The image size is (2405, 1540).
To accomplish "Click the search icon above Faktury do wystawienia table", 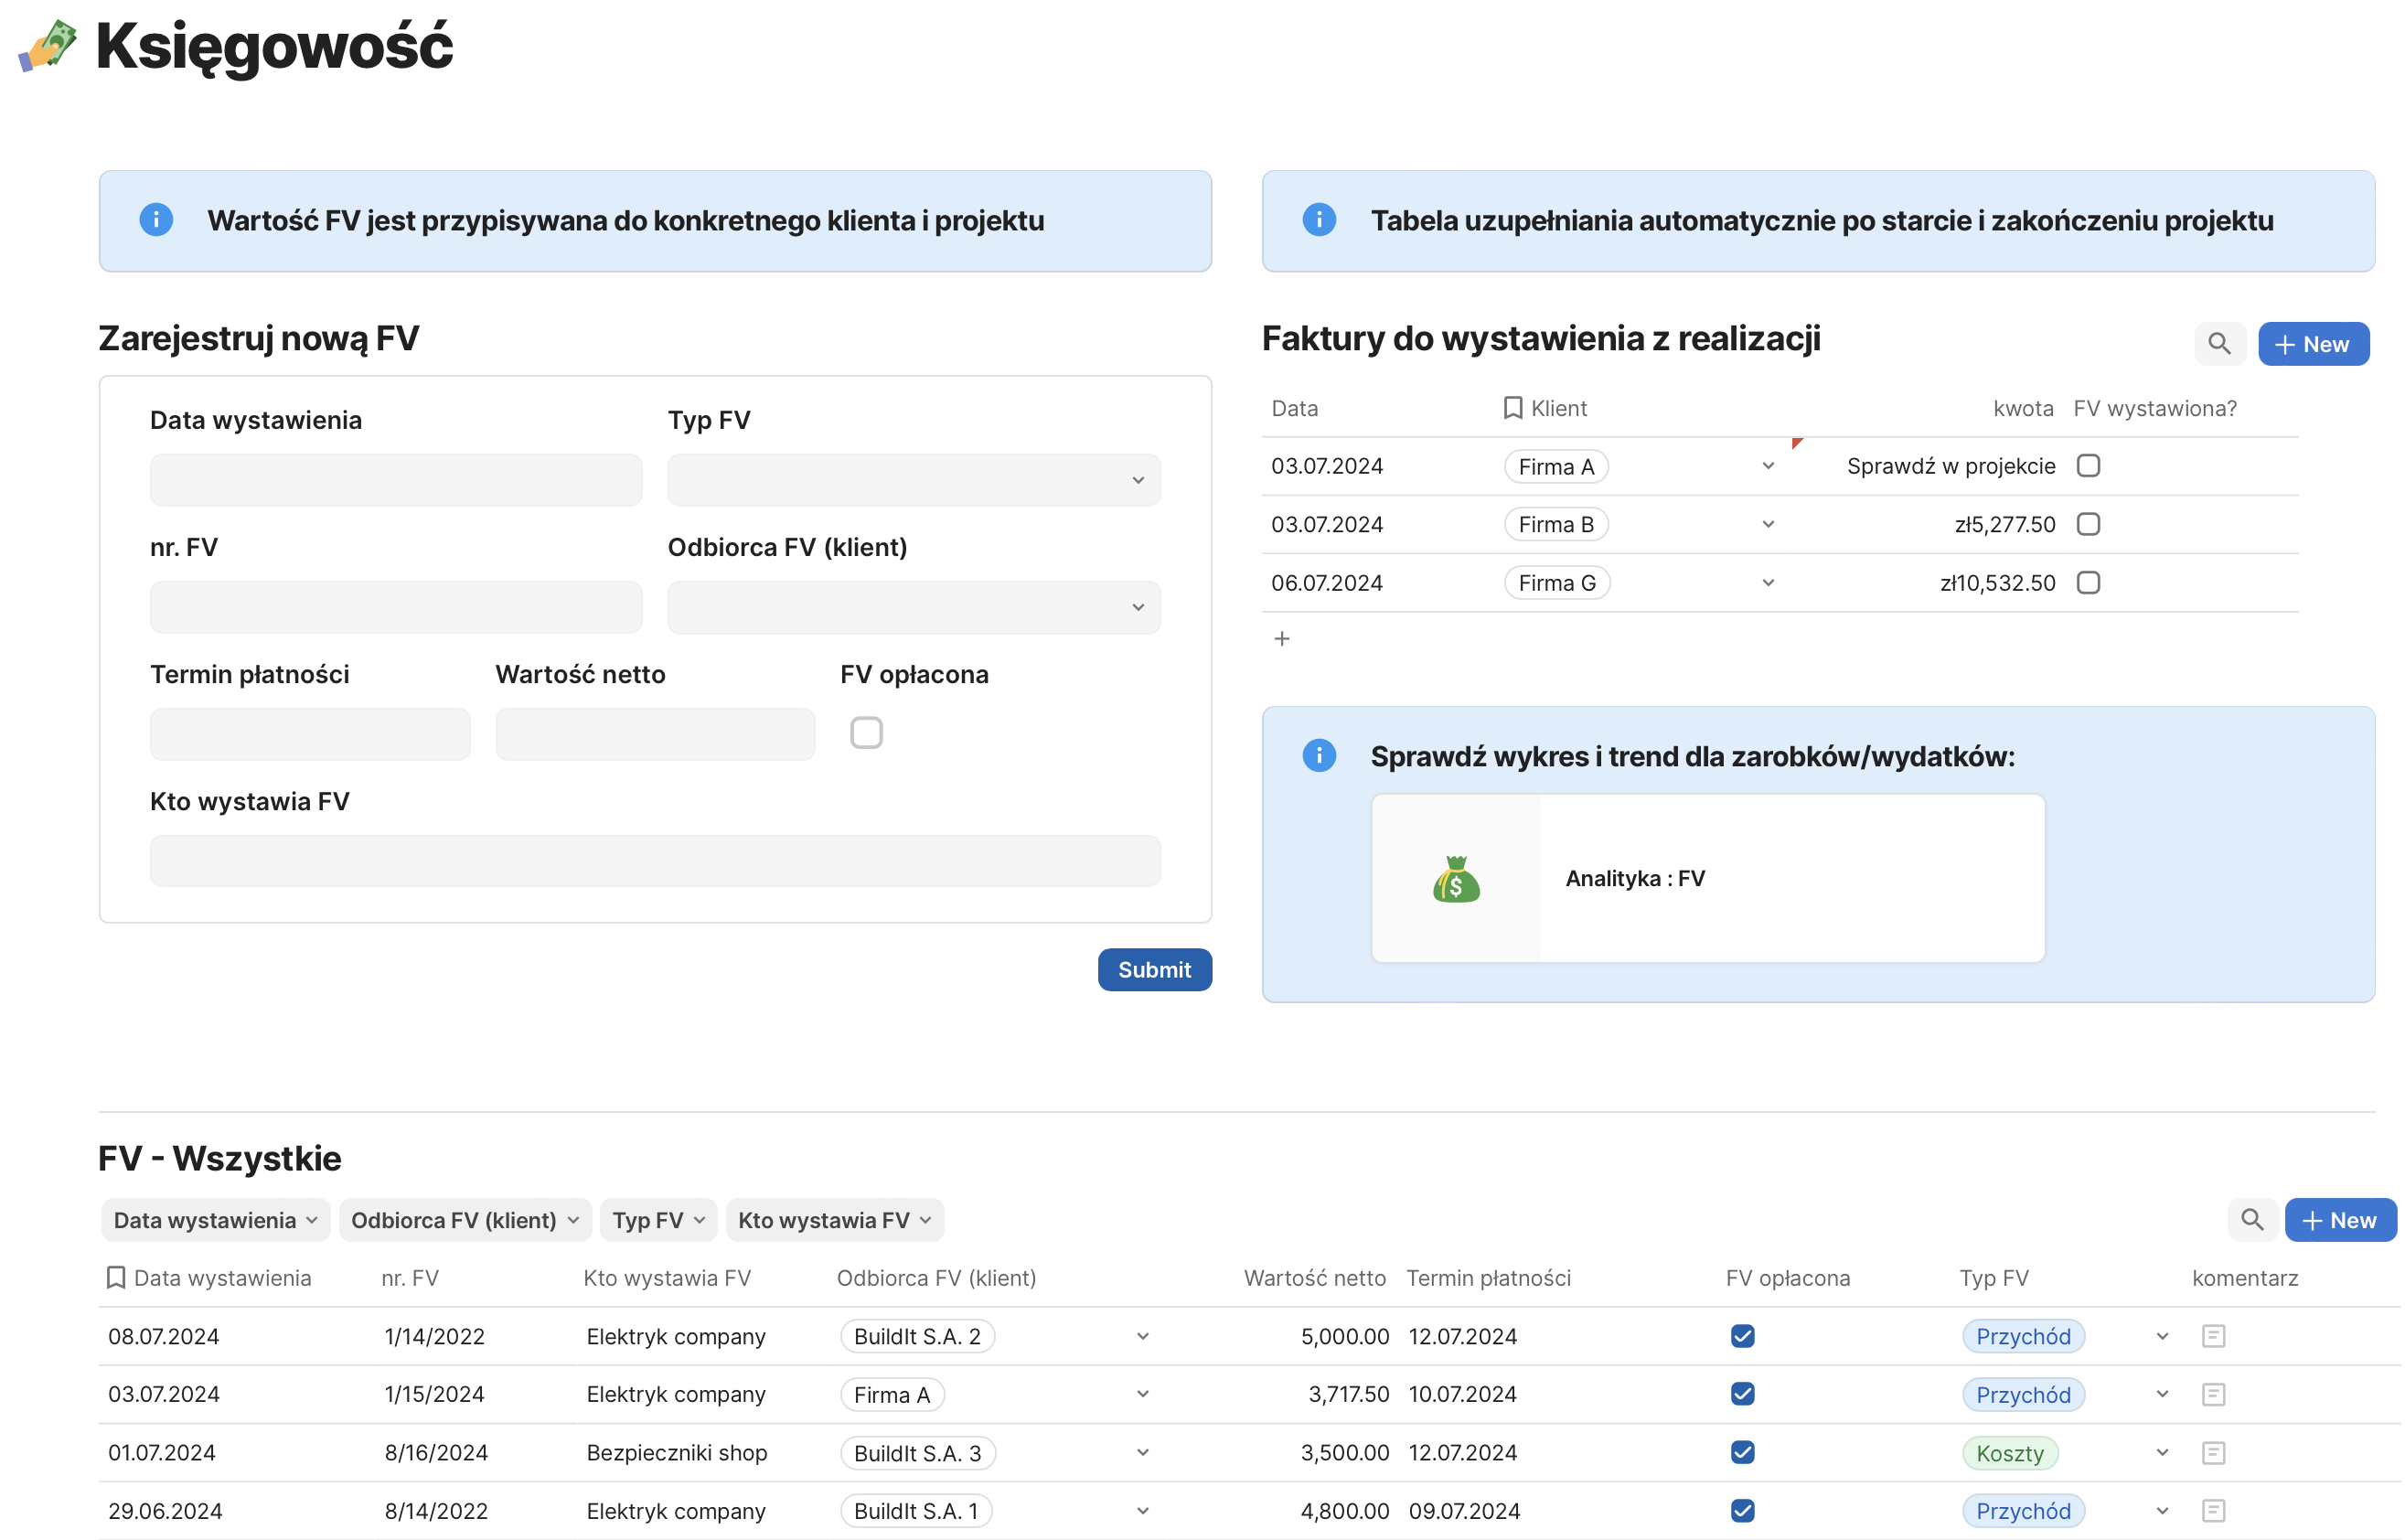I will coord(2218,344).
